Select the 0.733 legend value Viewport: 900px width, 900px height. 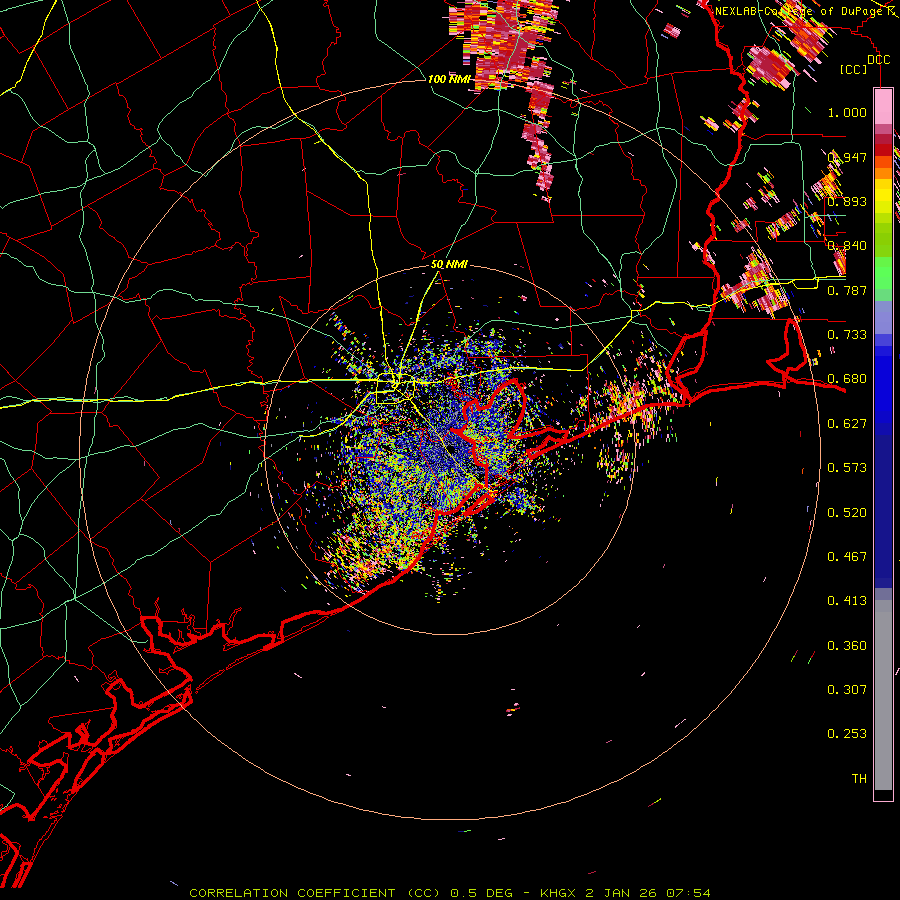click(x=847, y=334)
